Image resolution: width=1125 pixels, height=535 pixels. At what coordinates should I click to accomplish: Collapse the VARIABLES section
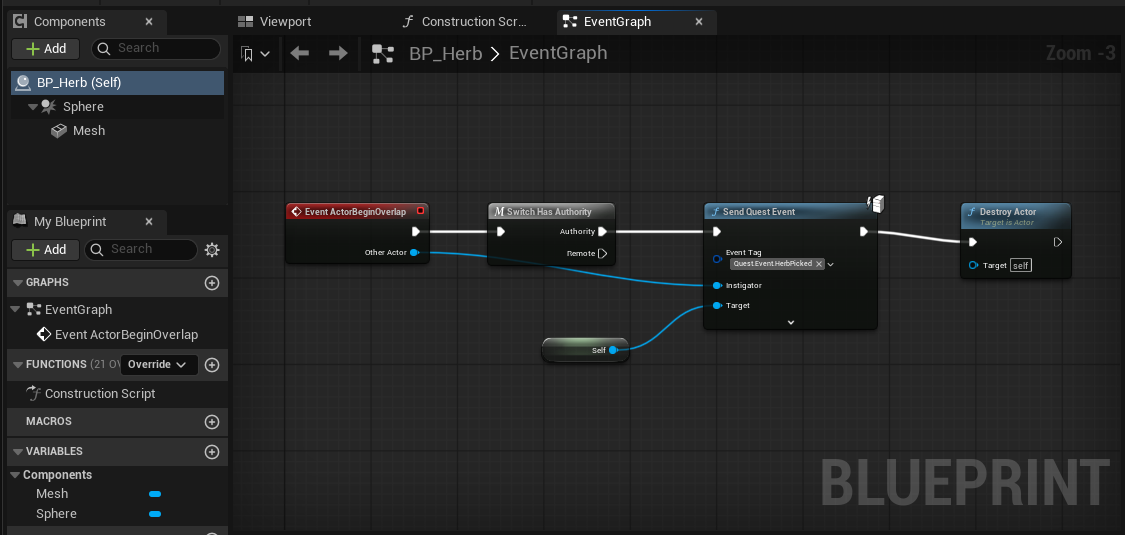click(18, 452)
